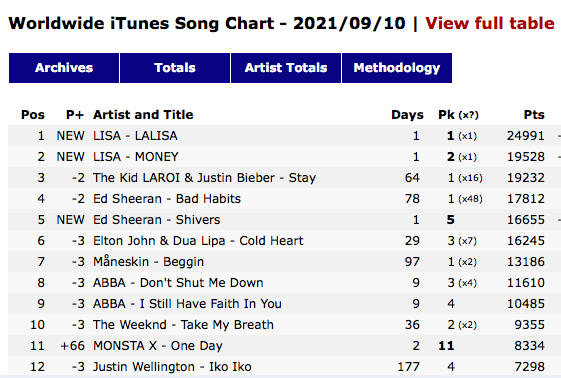The height and width of the screenshot is (378, 561).
Task: Click the Pts column header
Action: (534, 115)
